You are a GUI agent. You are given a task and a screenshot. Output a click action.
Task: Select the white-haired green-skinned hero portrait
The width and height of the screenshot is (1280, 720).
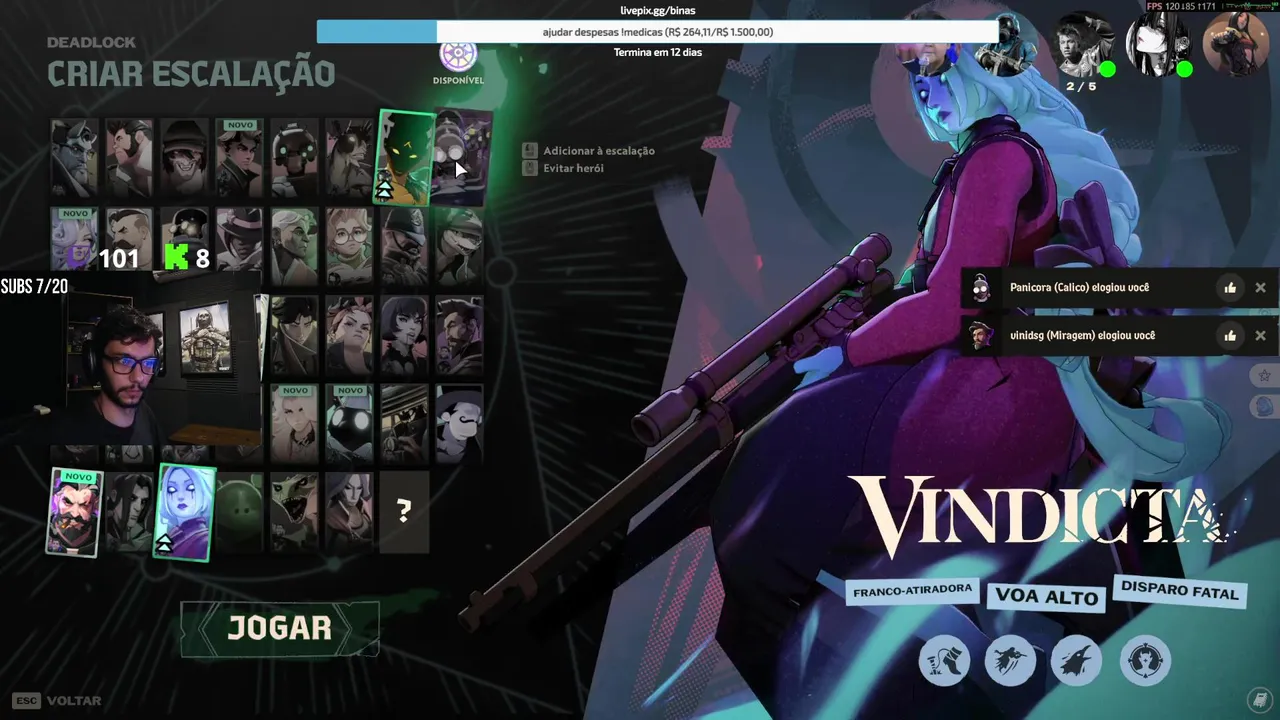pyautogui.click(x=294, y=245)
